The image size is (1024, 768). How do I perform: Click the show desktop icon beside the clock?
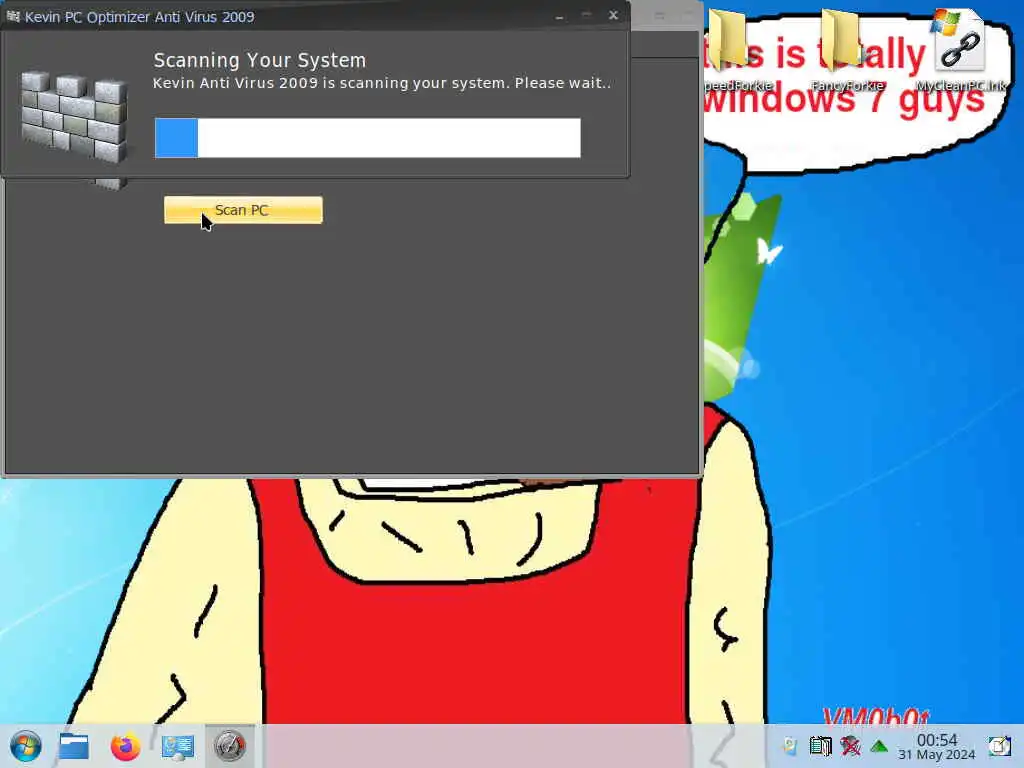999,746
